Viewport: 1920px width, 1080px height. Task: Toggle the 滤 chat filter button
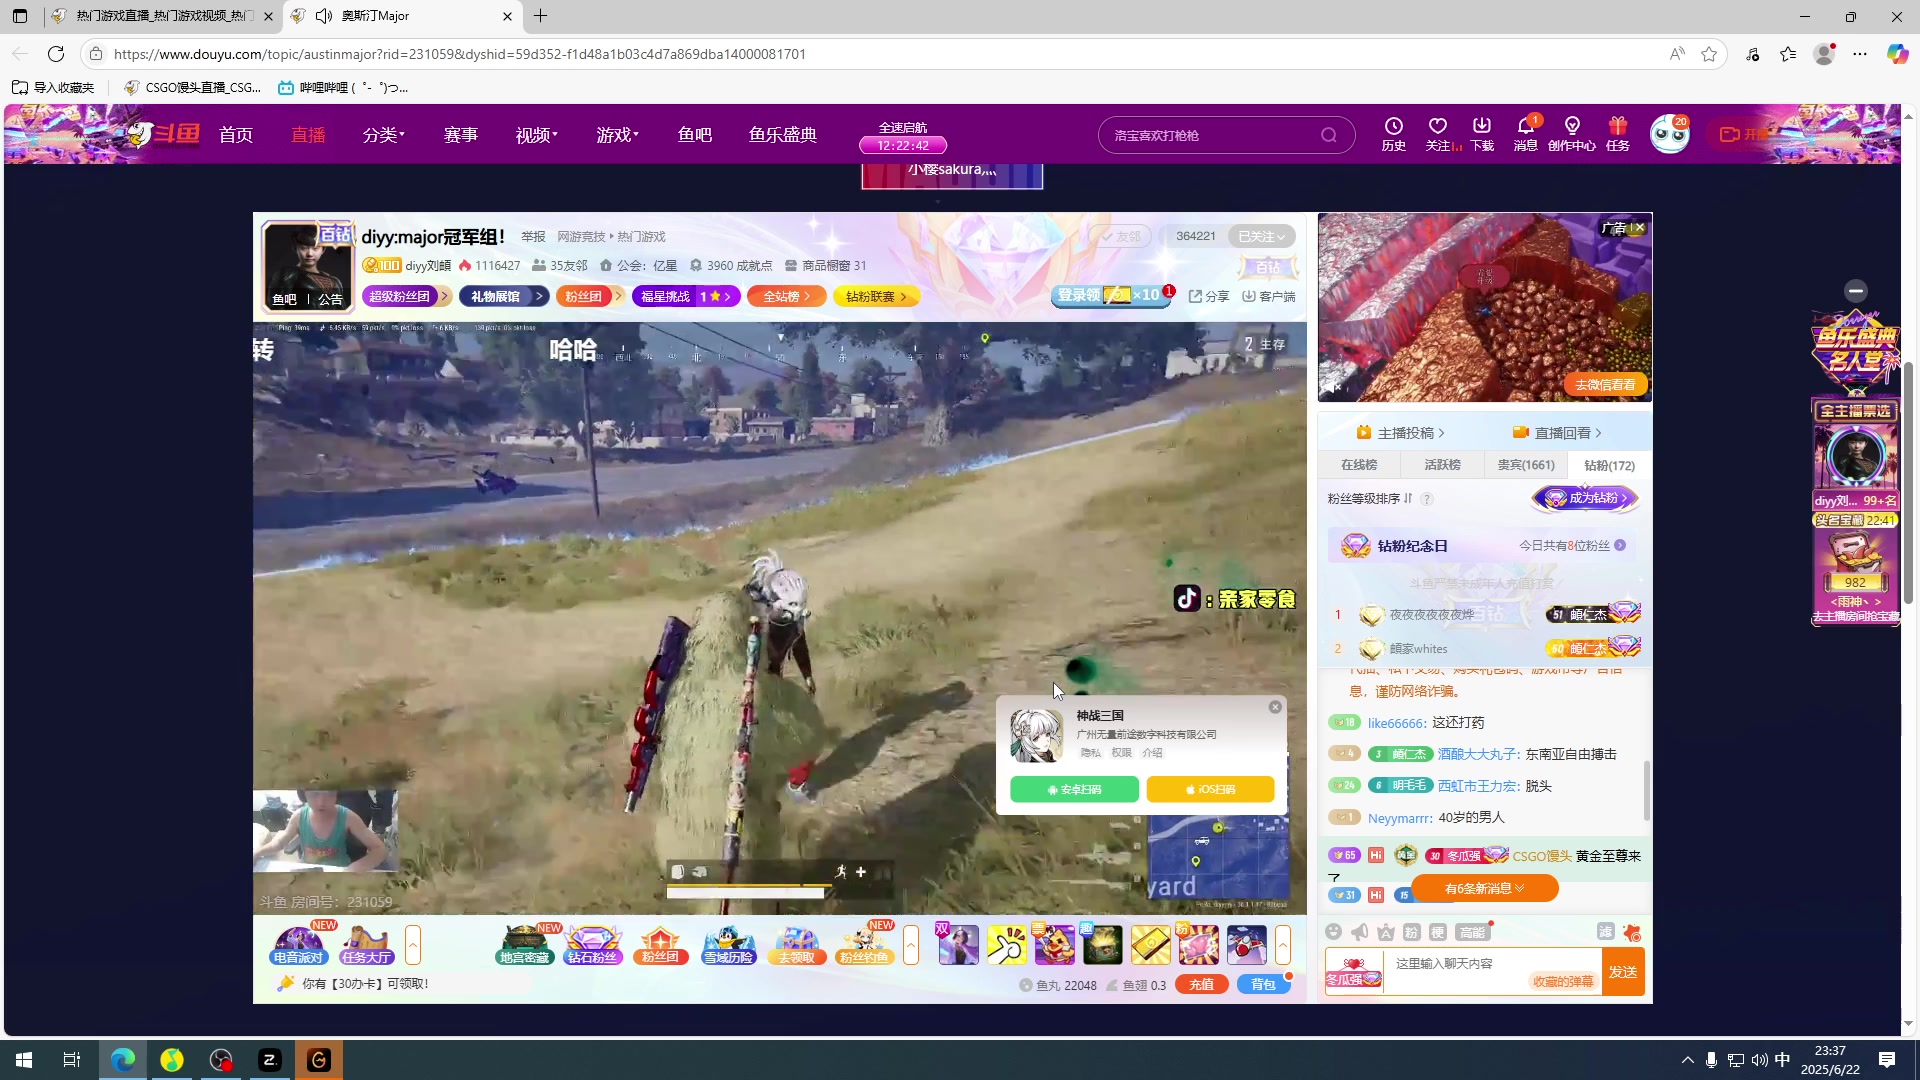[1605, 932]
